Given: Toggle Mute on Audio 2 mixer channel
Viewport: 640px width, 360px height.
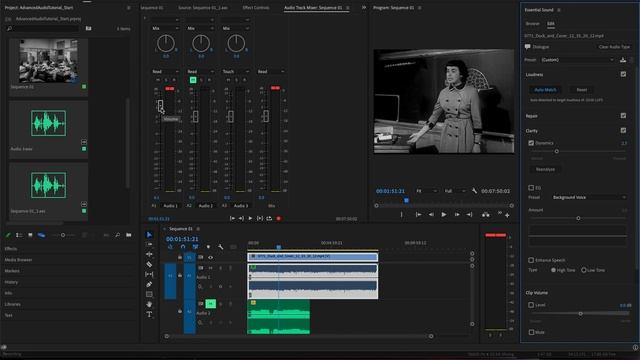Looking at the screenshot, I should tap(193, 80).
